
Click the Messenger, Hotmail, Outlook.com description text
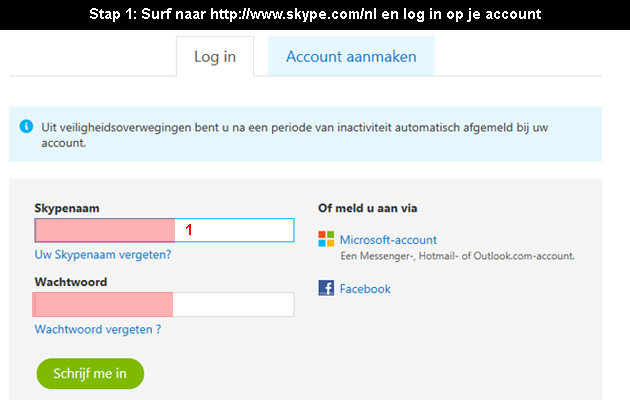458,256
